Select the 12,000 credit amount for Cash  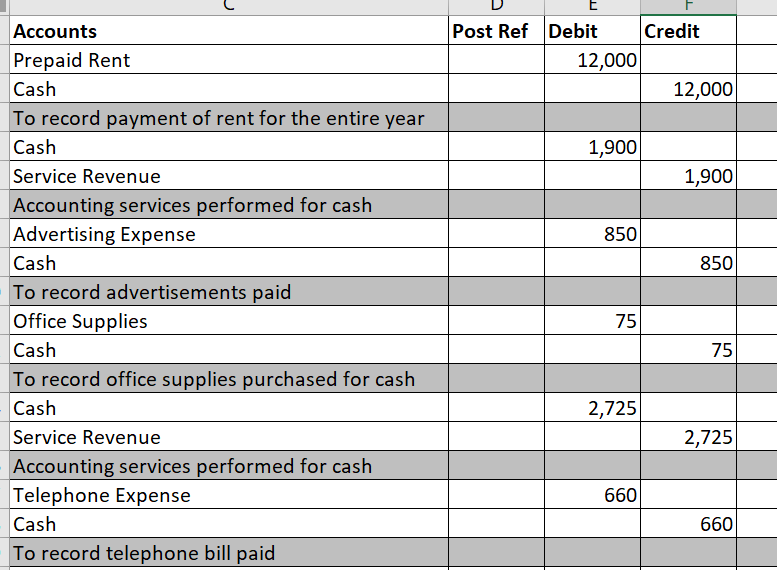pos(688,89)
